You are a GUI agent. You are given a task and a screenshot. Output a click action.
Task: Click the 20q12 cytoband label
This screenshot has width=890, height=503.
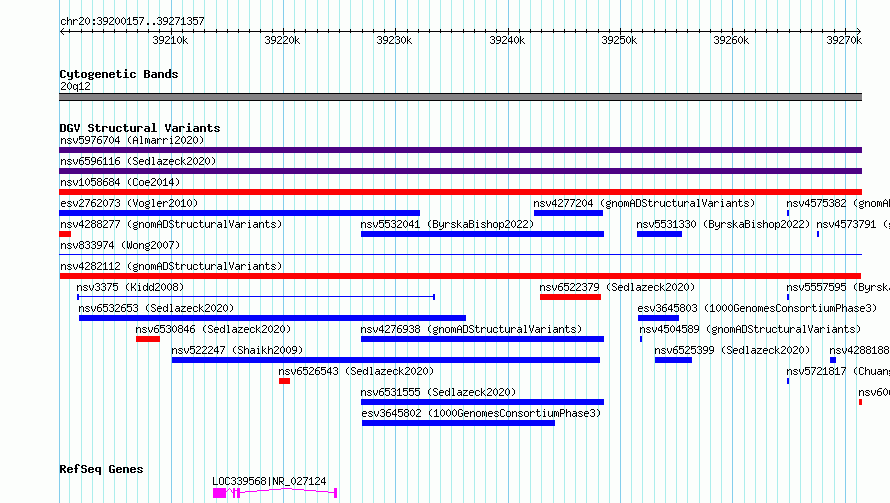click(x=75, y=86)
